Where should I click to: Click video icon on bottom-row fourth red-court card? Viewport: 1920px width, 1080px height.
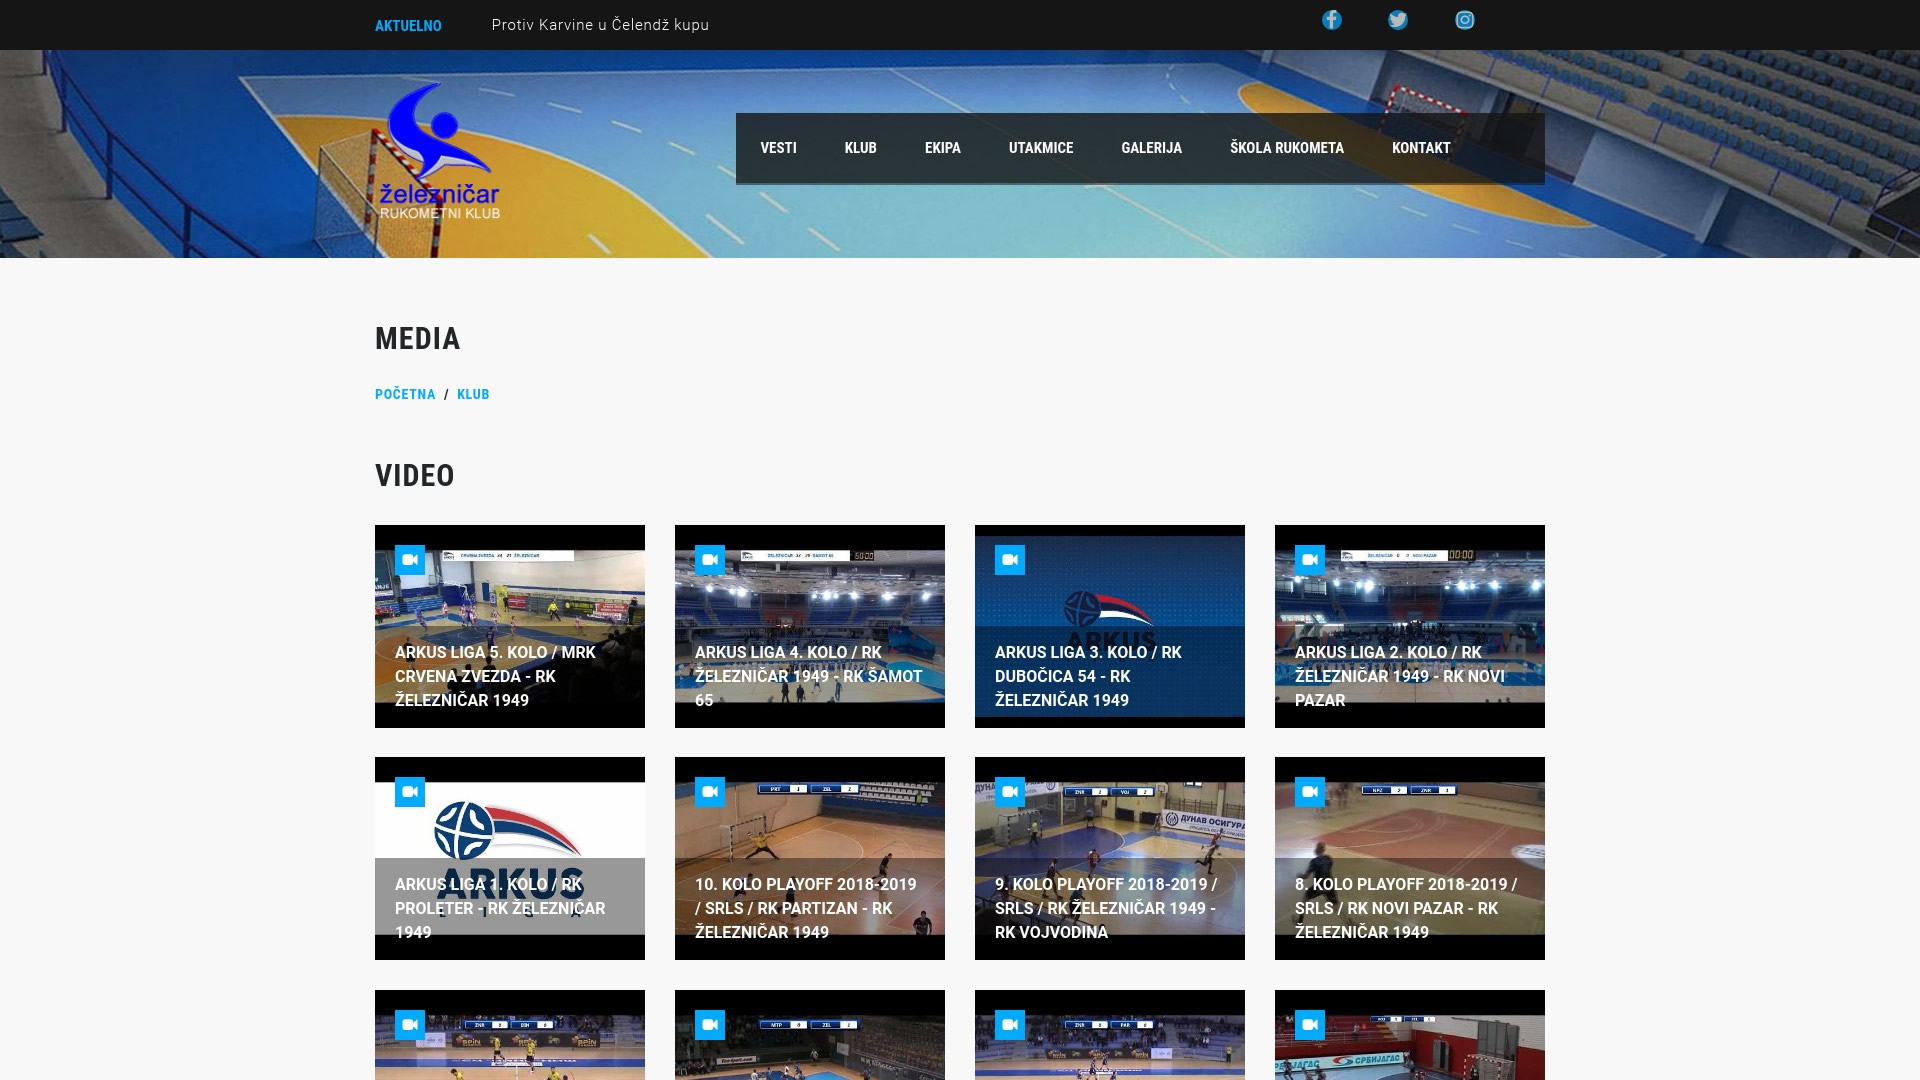tap(1310, 1025)
